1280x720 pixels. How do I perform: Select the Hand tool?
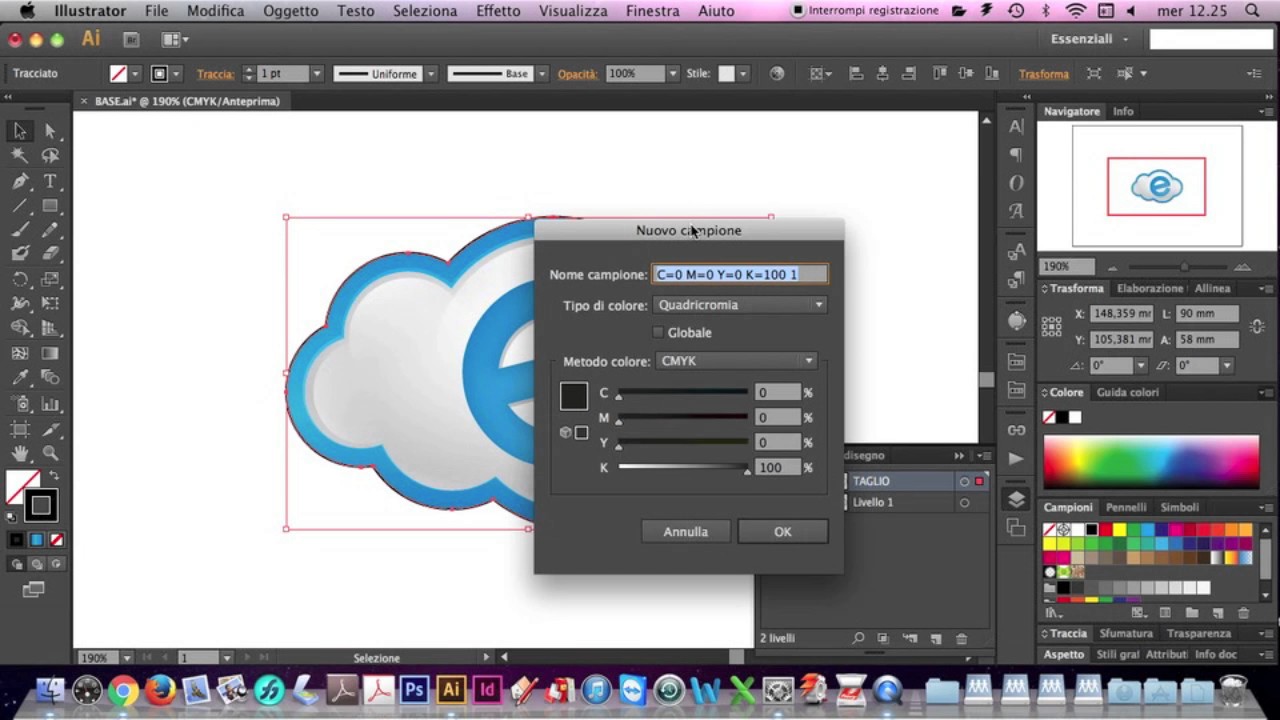click(x=20, y=454)
